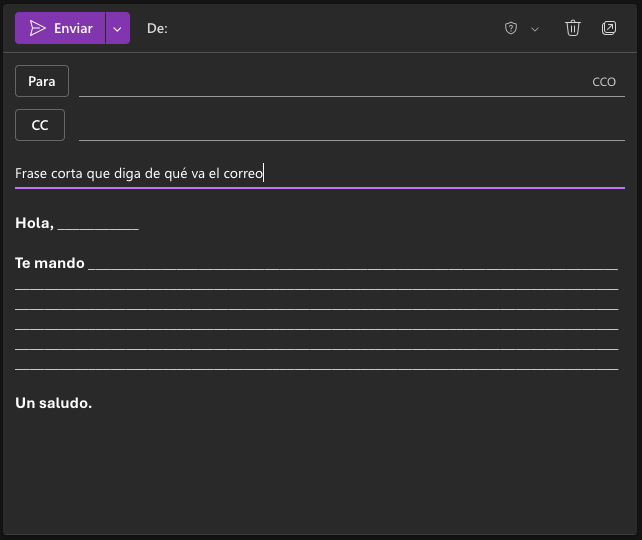The height and width of the screenshot is (540, 642).
Task: Pop out message into new window
Action: [609, 28]
